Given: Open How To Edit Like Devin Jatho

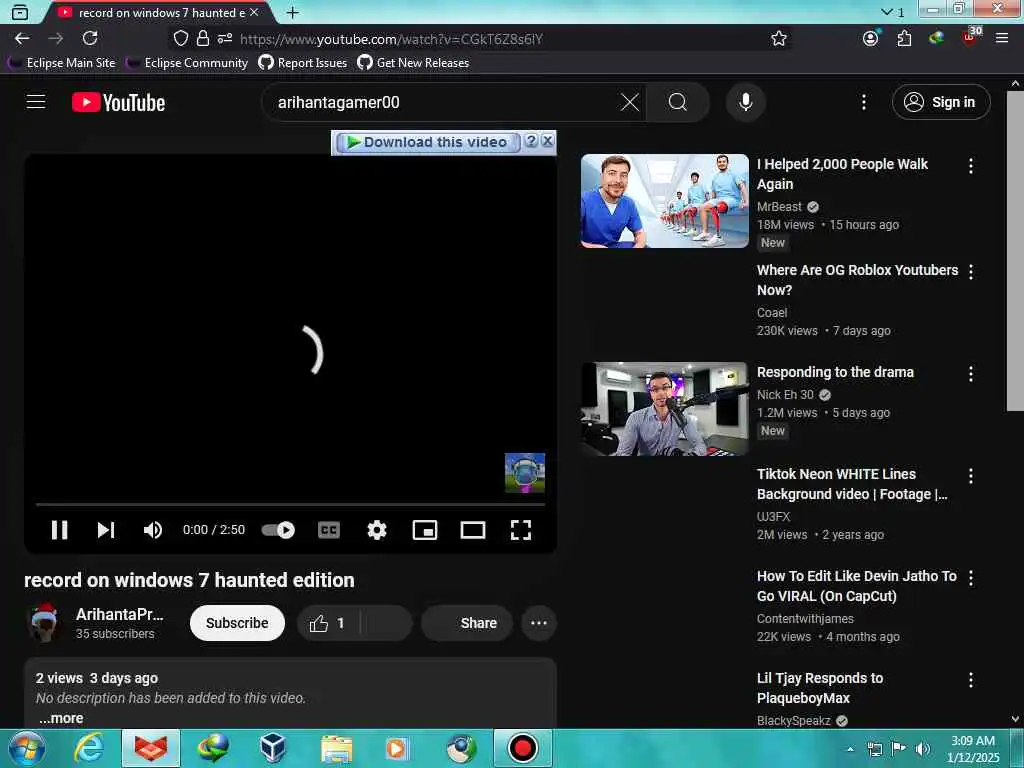Looking at the screenshot, I should click(856, 586).
